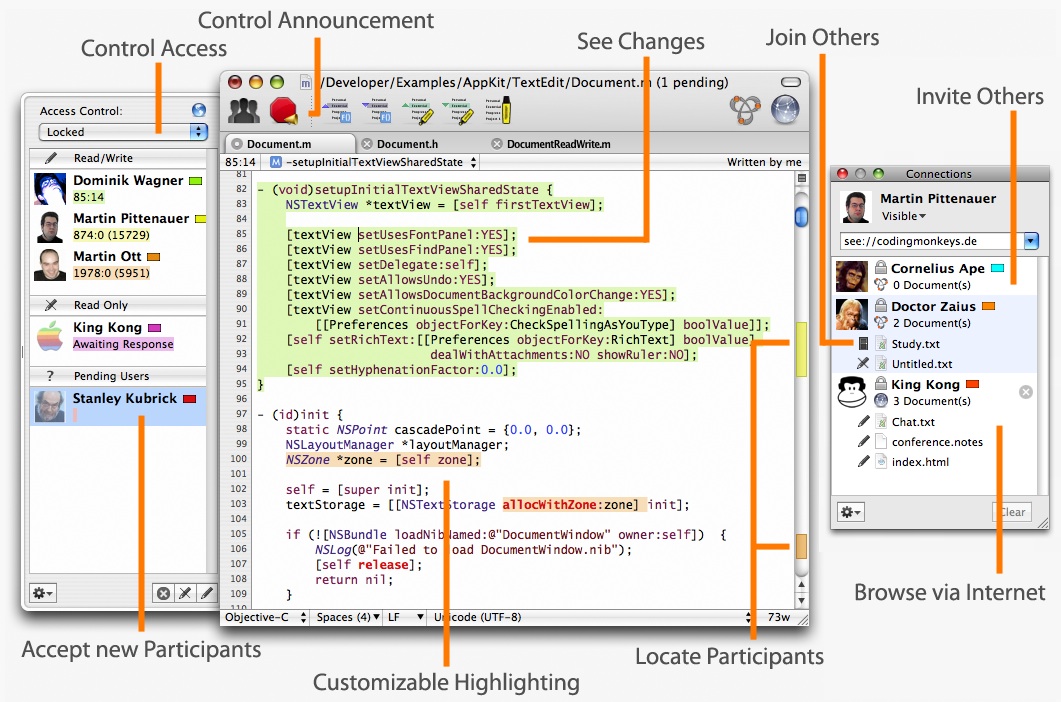The height and width of the screenshot is (702, 1061).
Task: Click the lock icon beside King Kong in Connections
Action: (880, 383)
